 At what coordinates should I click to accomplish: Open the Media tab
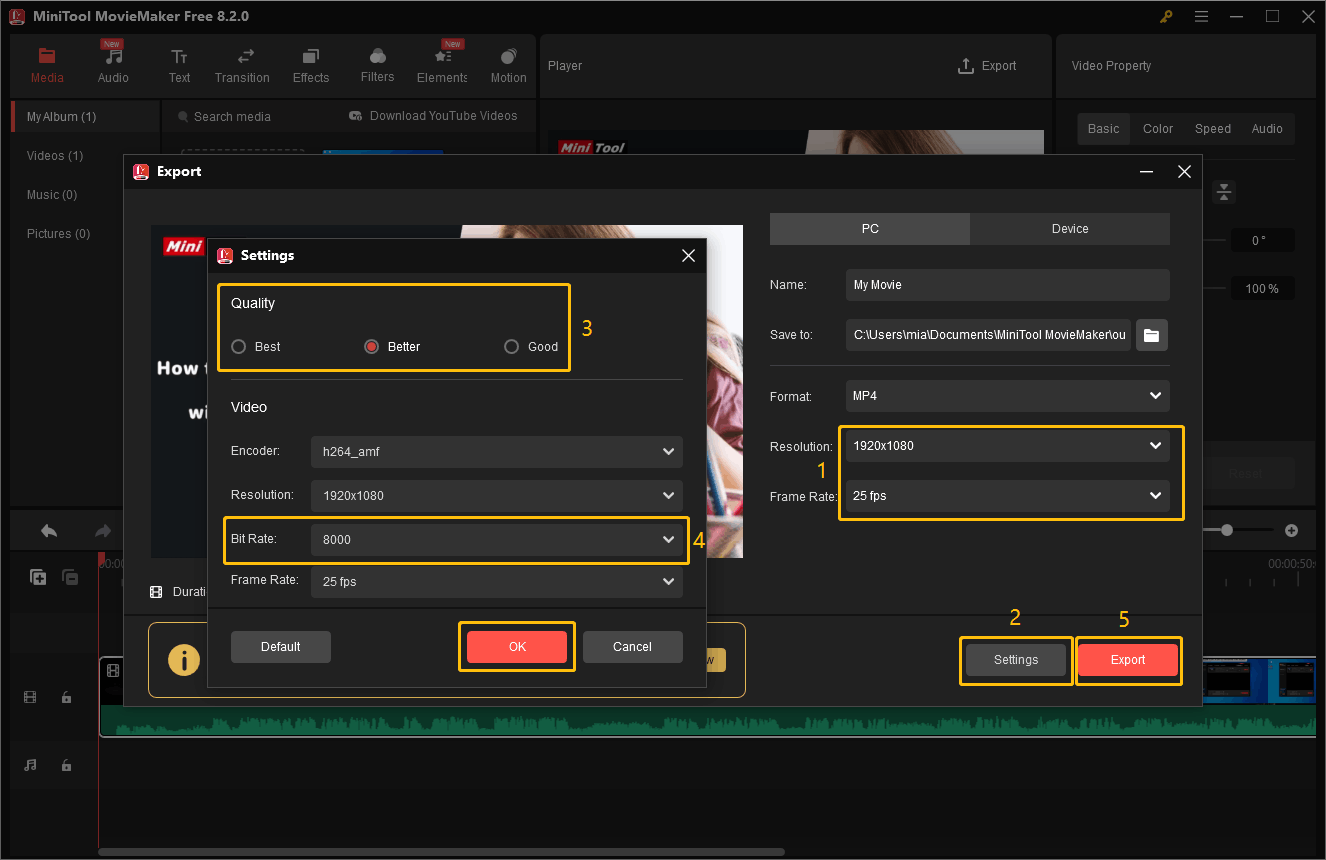[x=47, y=66]
